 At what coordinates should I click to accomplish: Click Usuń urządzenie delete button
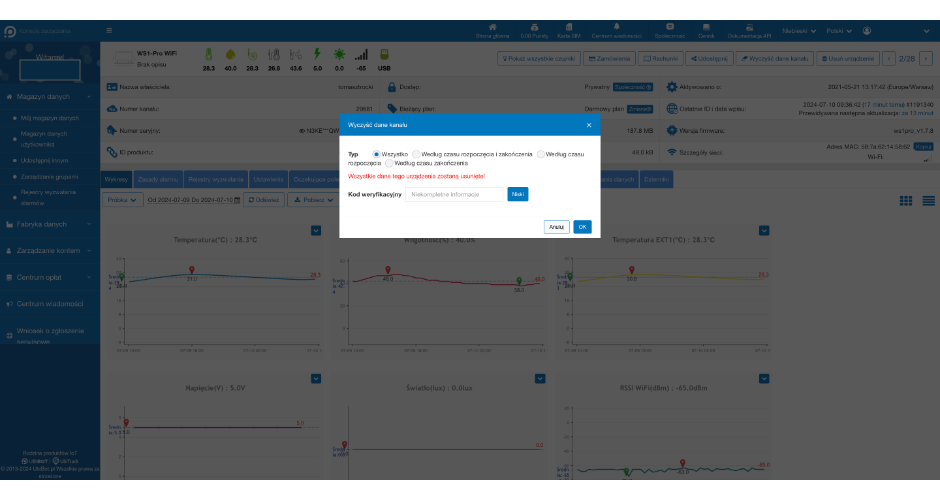click(x=848, y=59)
